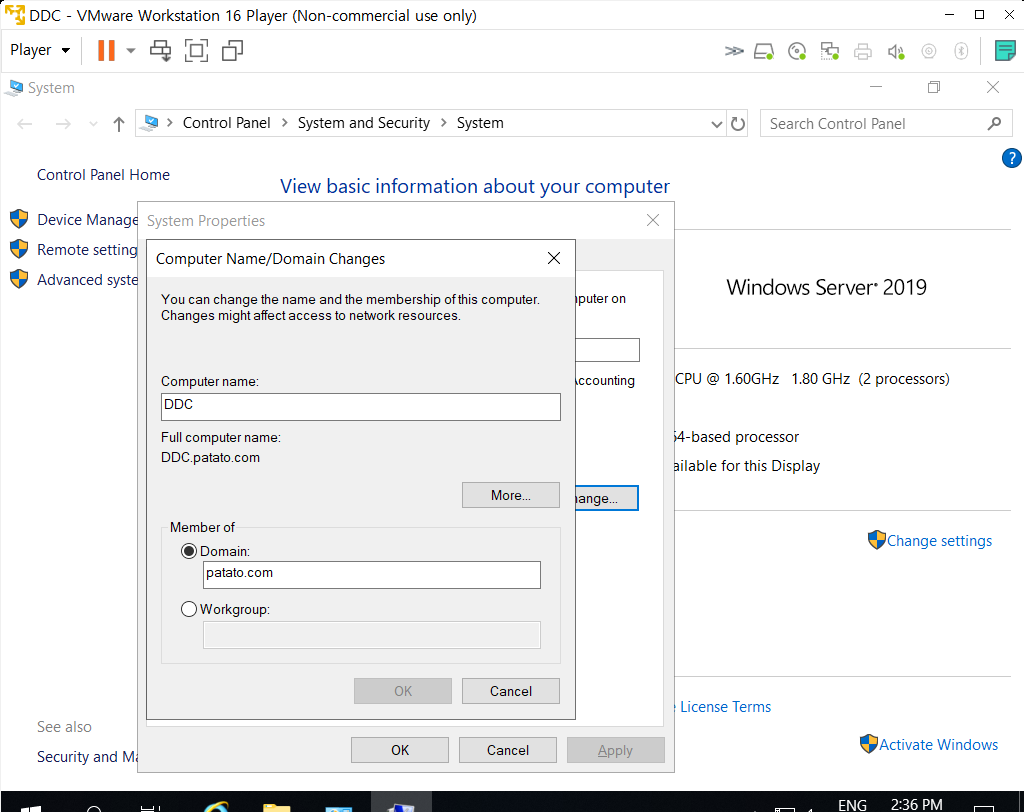Click the computer icon in the address bar
The image size is (1024, 812).
point(151,122)
